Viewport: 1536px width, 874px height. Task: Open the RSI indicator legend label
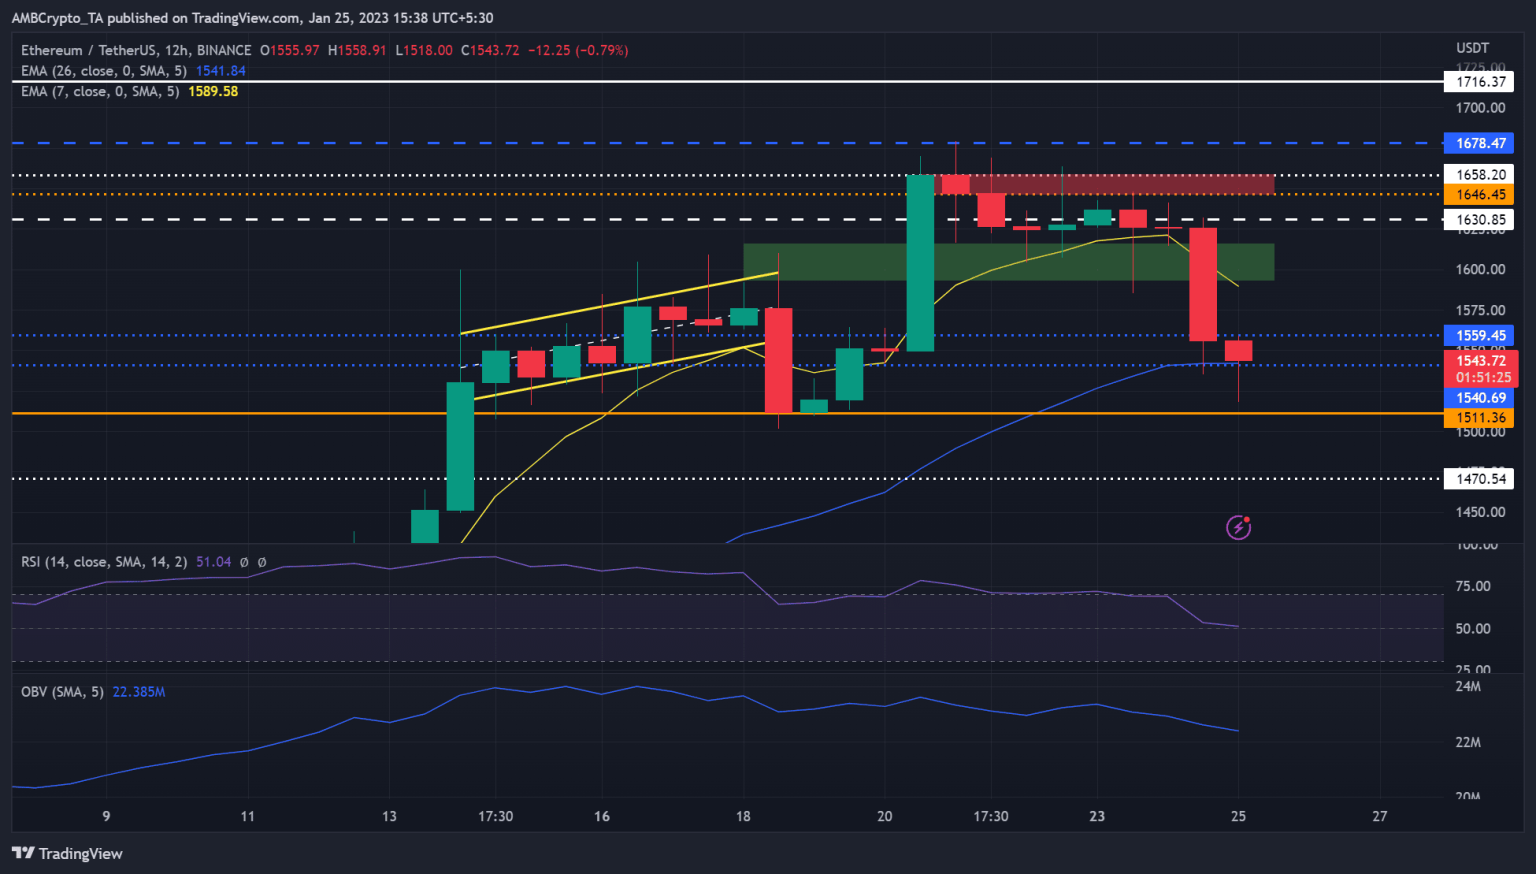click(x=104, y=562)
